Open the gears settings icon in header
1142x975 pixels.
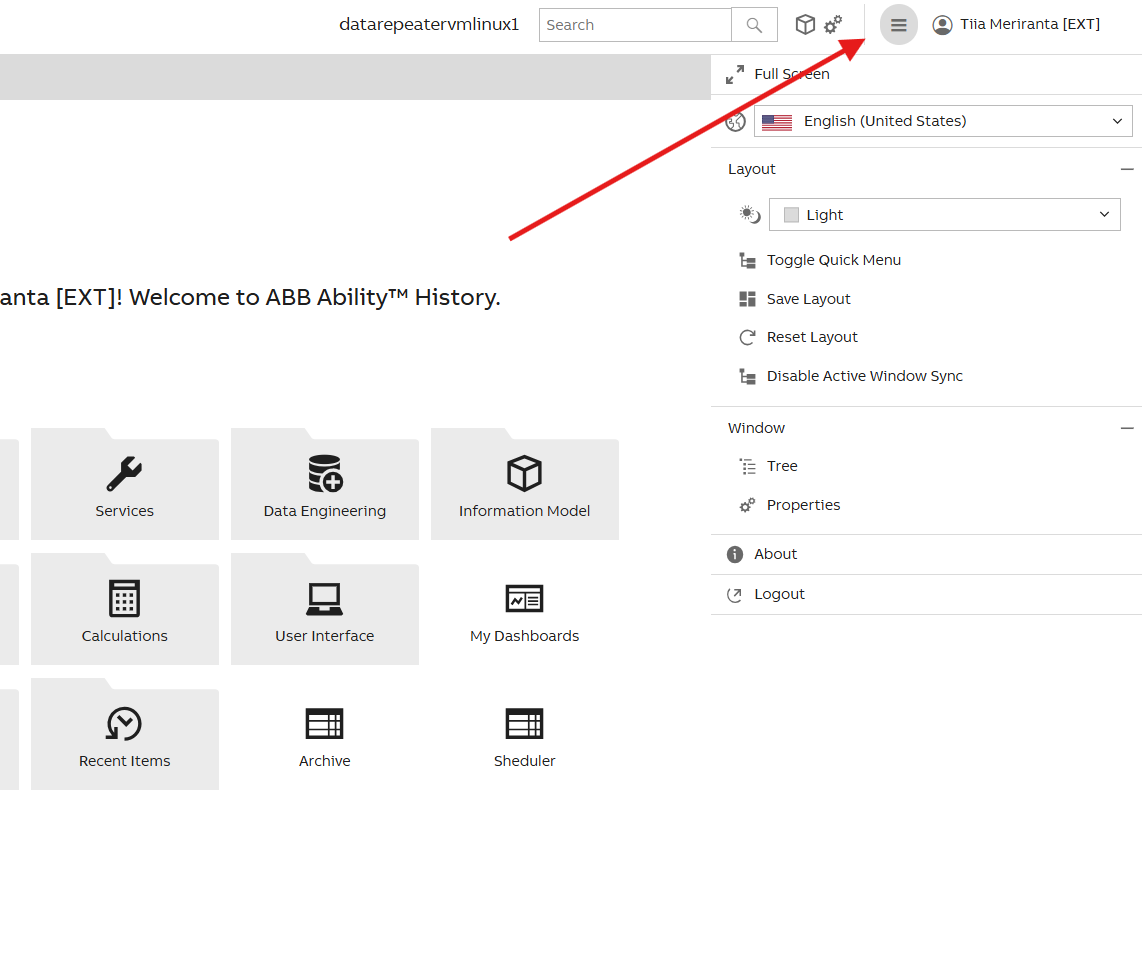coord(832,25)
